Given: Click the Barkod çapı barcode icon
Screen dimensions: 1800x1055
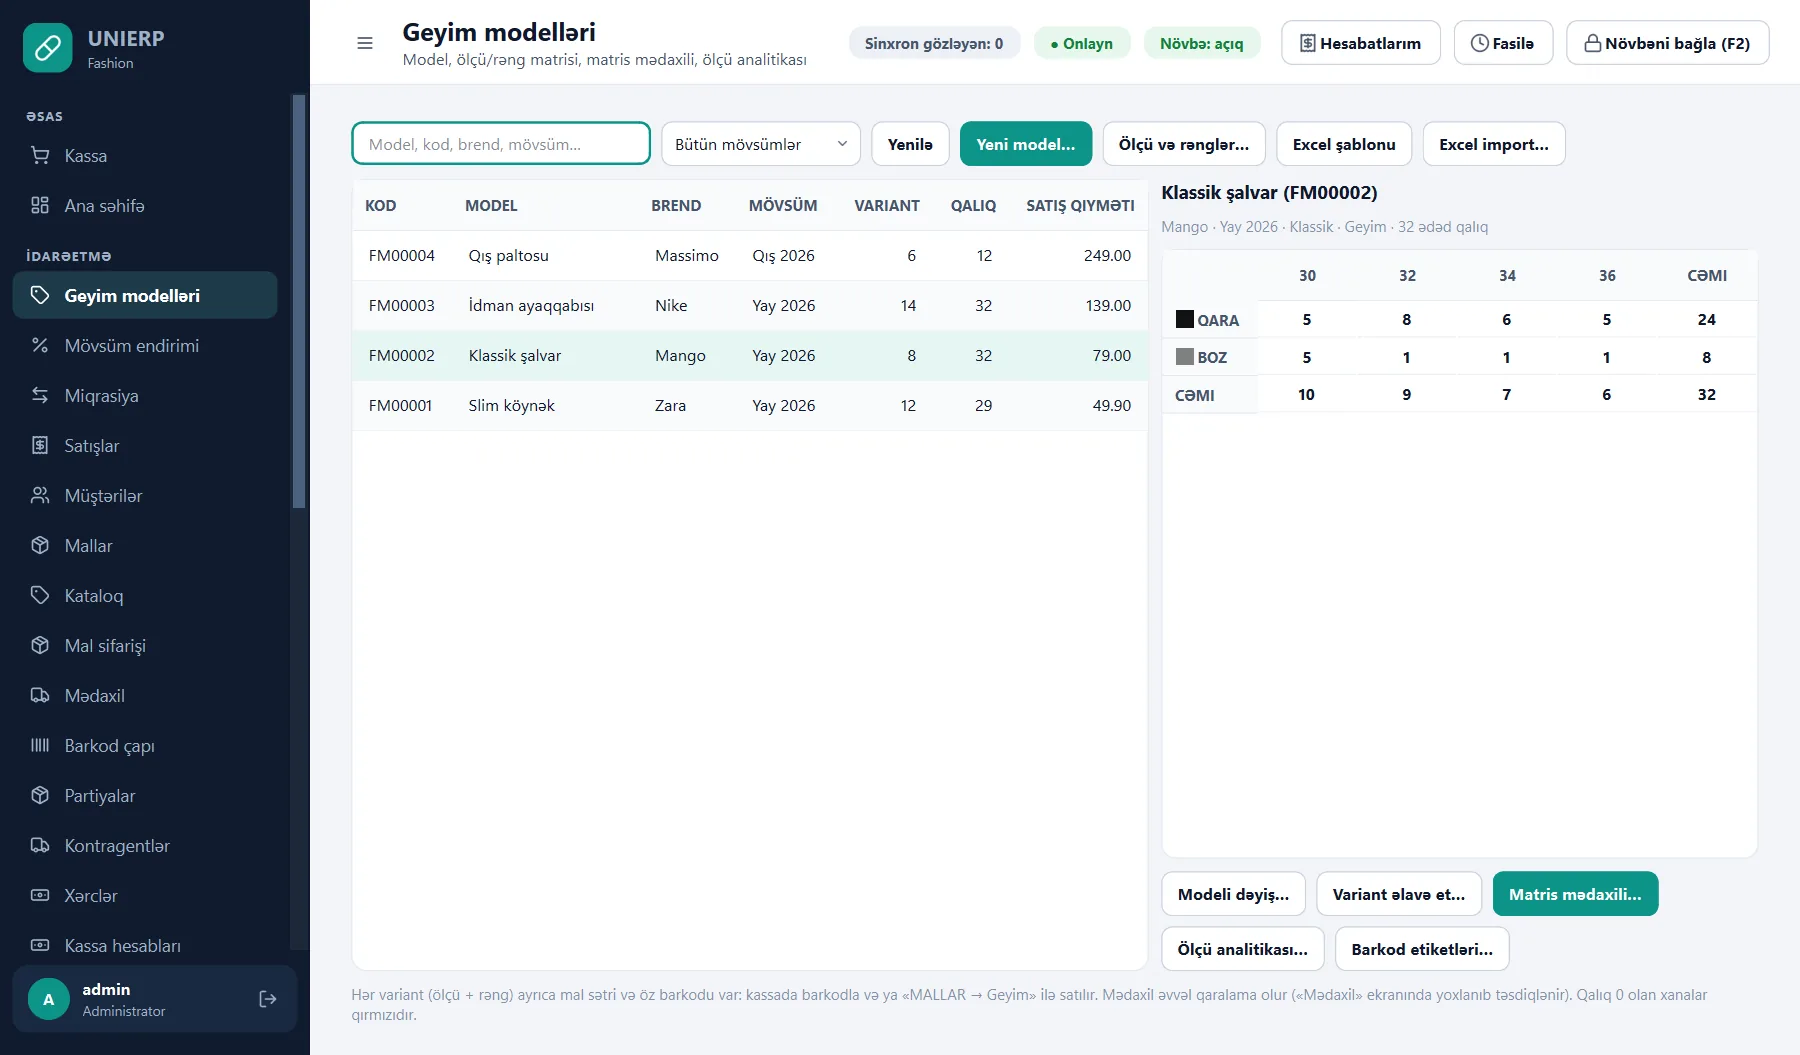Looking at the screenshot, I should point(40,746).
